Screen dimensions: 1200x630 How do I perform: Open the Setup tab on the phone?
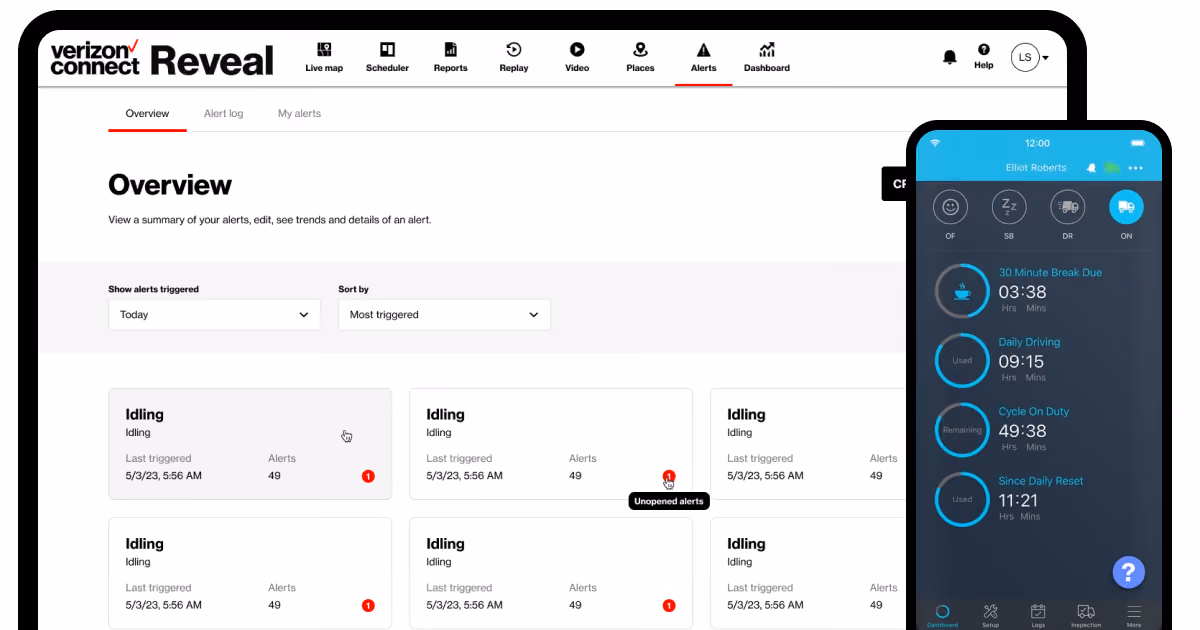point(990,615)
